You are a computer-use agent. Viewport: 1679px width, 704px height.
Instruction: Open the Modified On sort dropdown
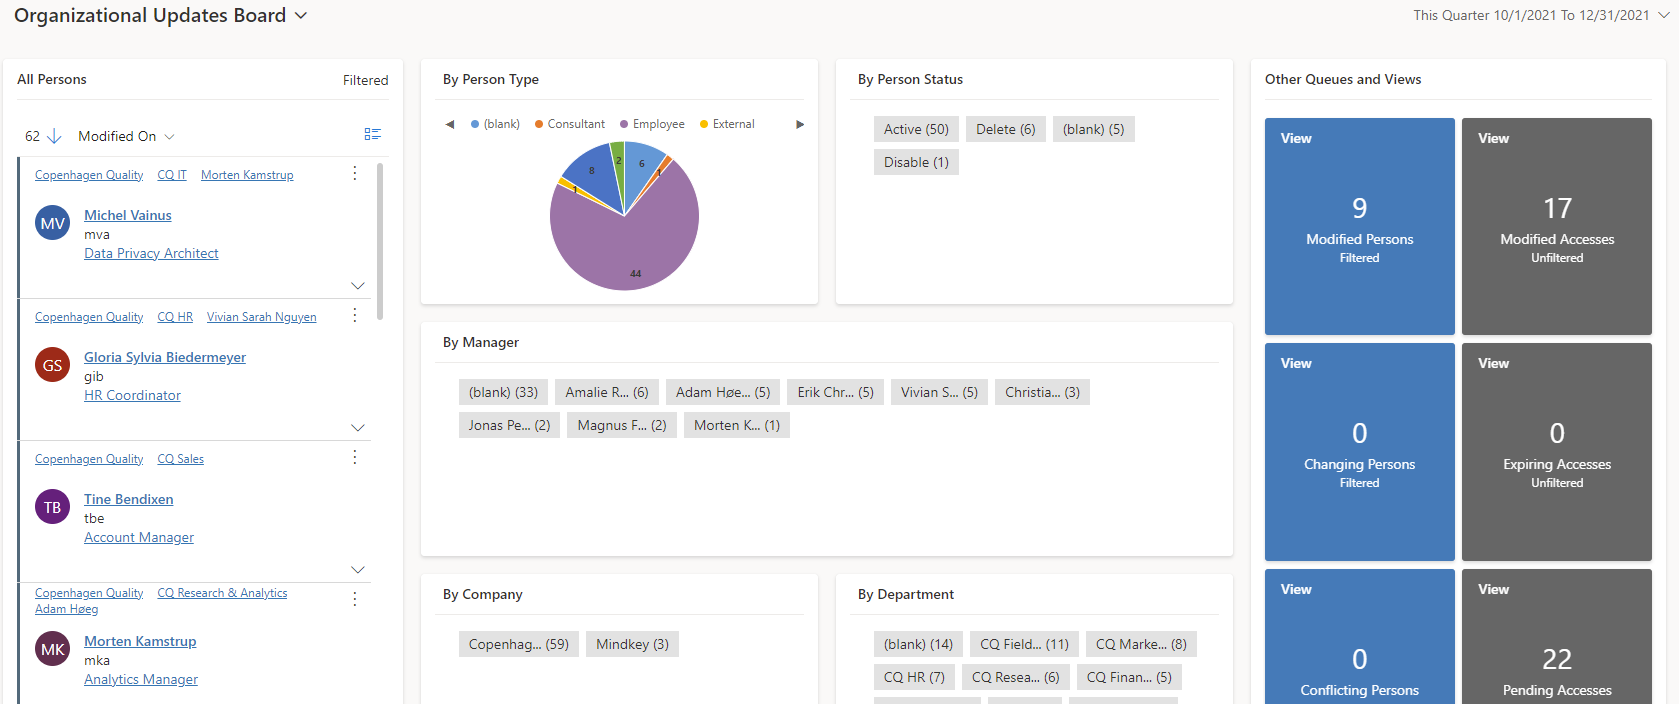click(126, 136)
